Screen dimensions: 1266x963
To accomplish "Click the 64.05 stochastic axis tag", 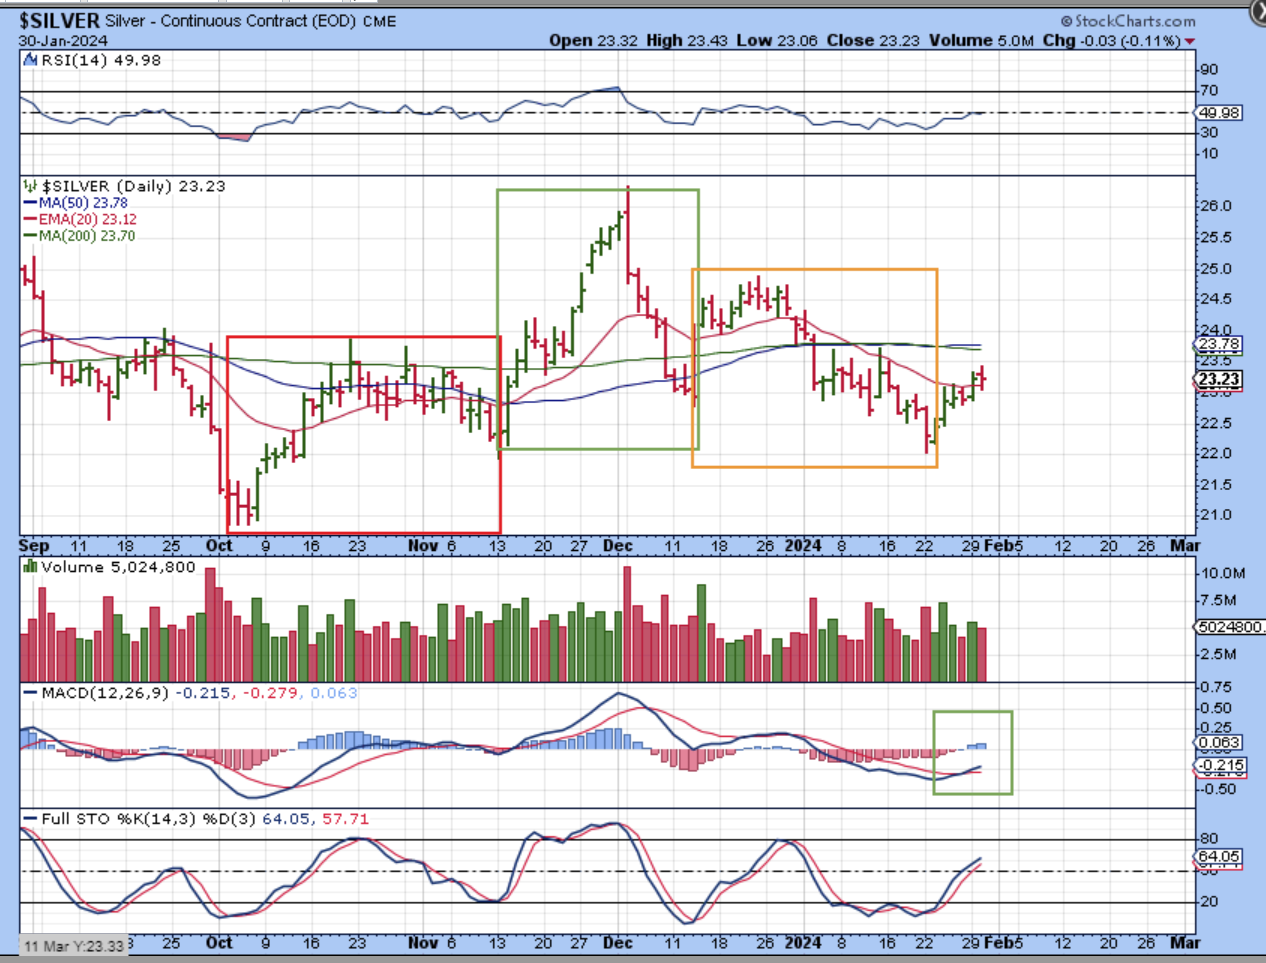I will [1219, 857].
